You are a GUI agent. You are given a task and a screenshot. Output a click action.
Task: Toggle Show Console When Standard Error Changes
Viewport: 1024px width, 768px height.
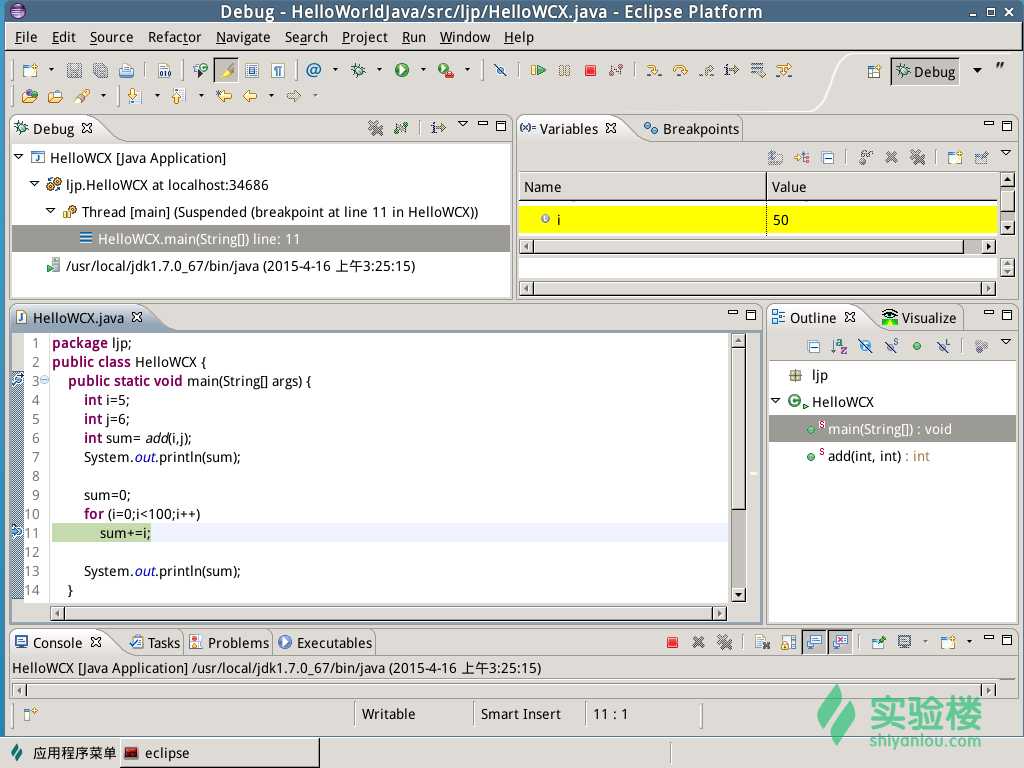[840, 643]
